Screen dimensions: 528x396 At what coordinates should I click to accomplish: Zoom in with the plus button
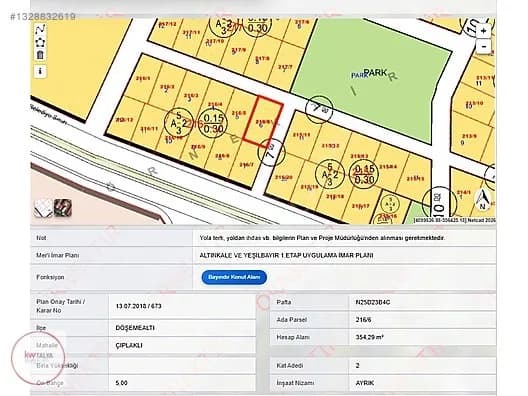(x=484, y=31)
